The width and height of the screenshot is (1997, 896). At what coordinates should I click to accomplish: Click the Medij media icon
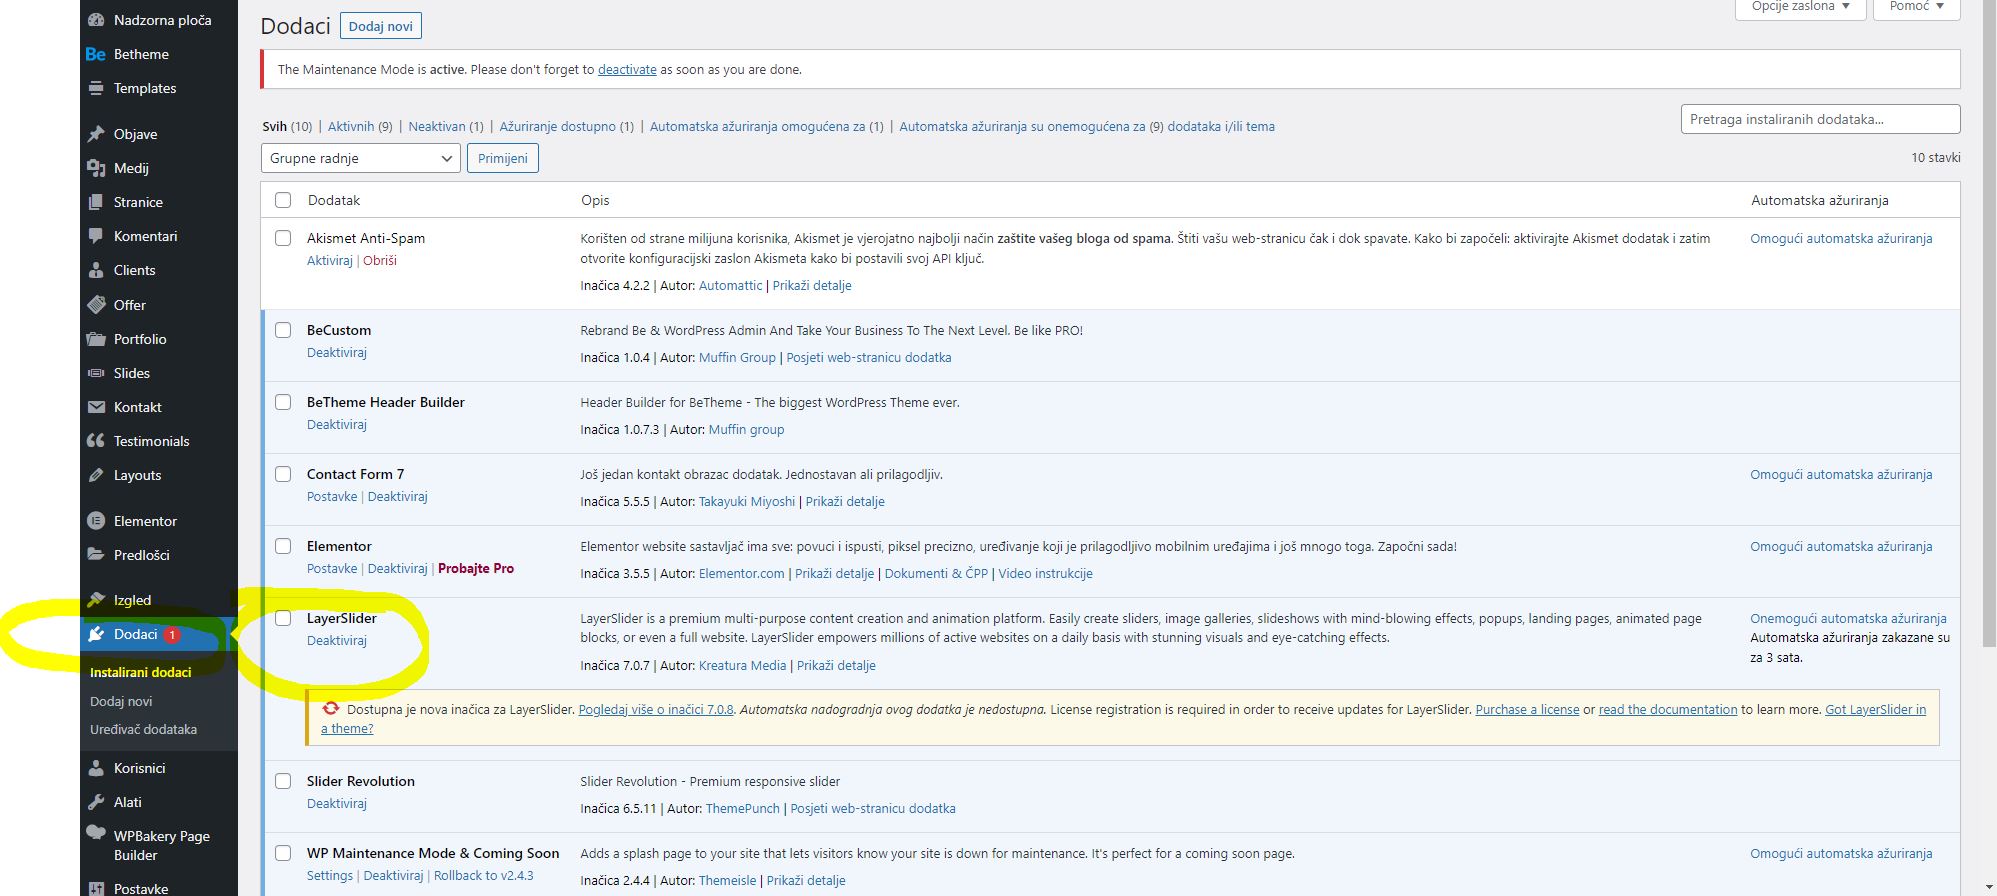(x=96, y=168)
